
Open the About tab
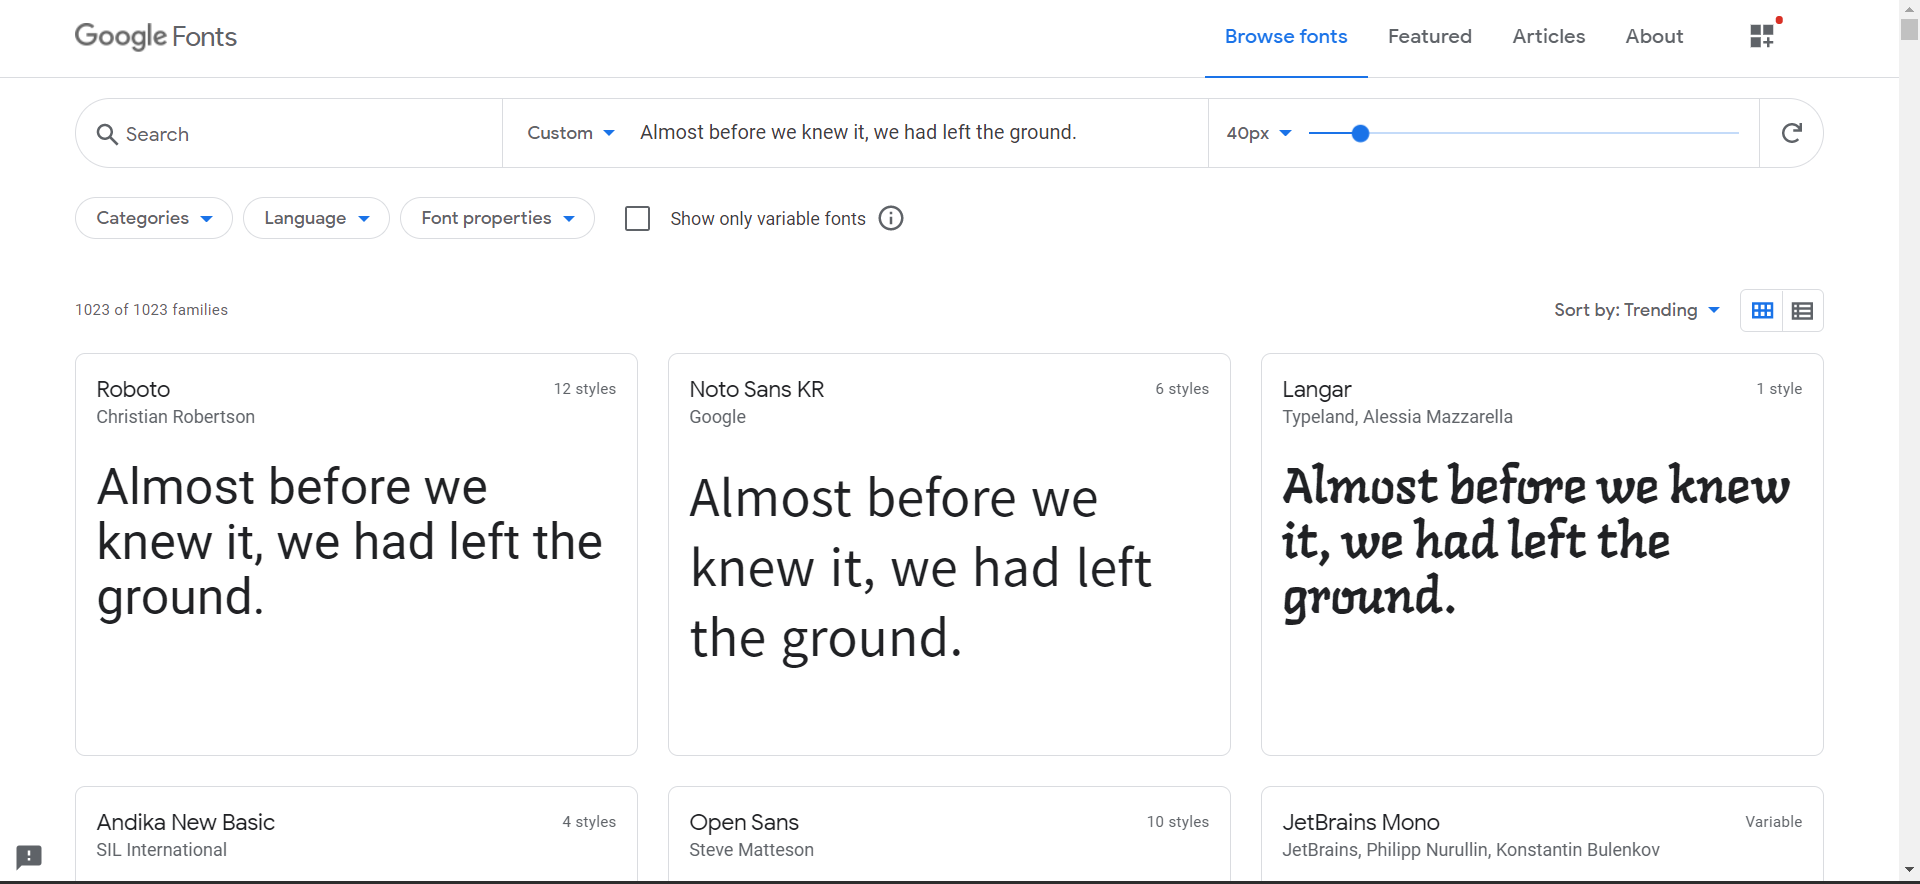(x=1654, y=37)
